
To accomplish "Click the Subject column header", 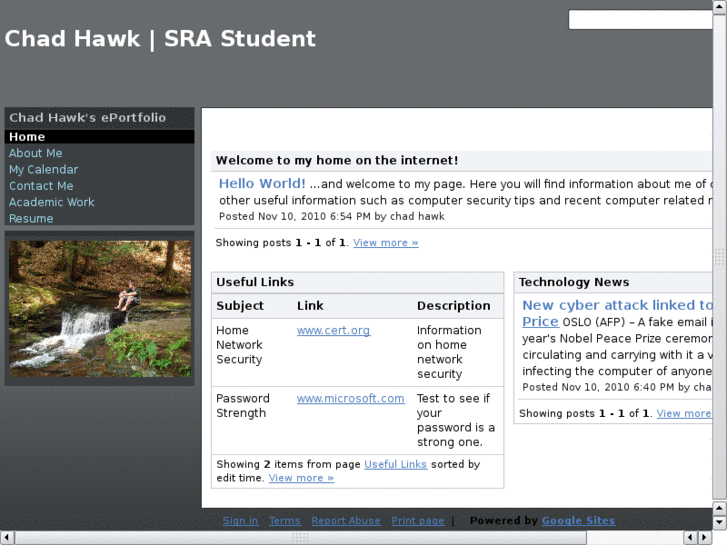I will pos(240,306).
